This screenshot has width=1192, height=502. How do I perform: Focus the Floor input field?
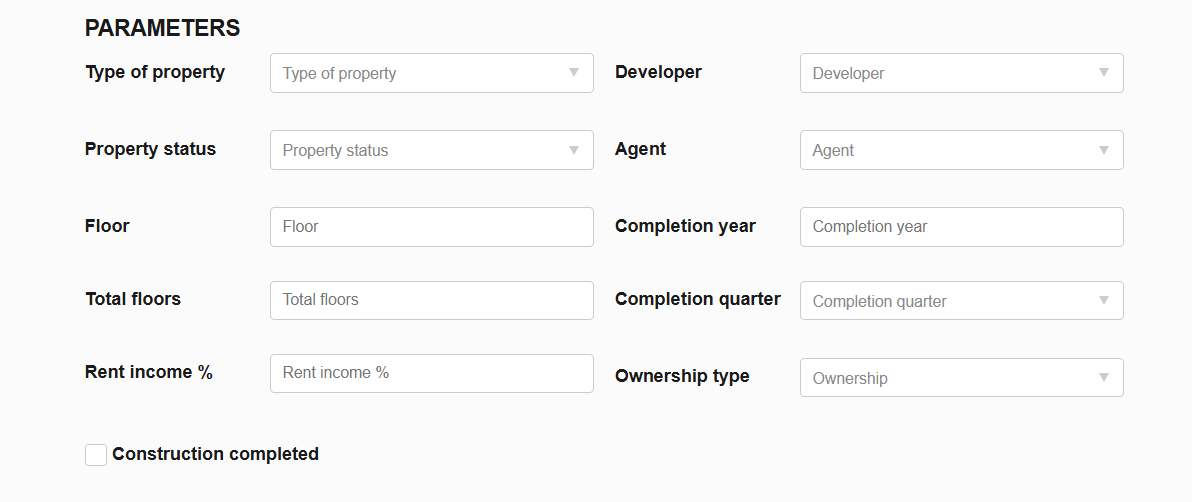431,227
